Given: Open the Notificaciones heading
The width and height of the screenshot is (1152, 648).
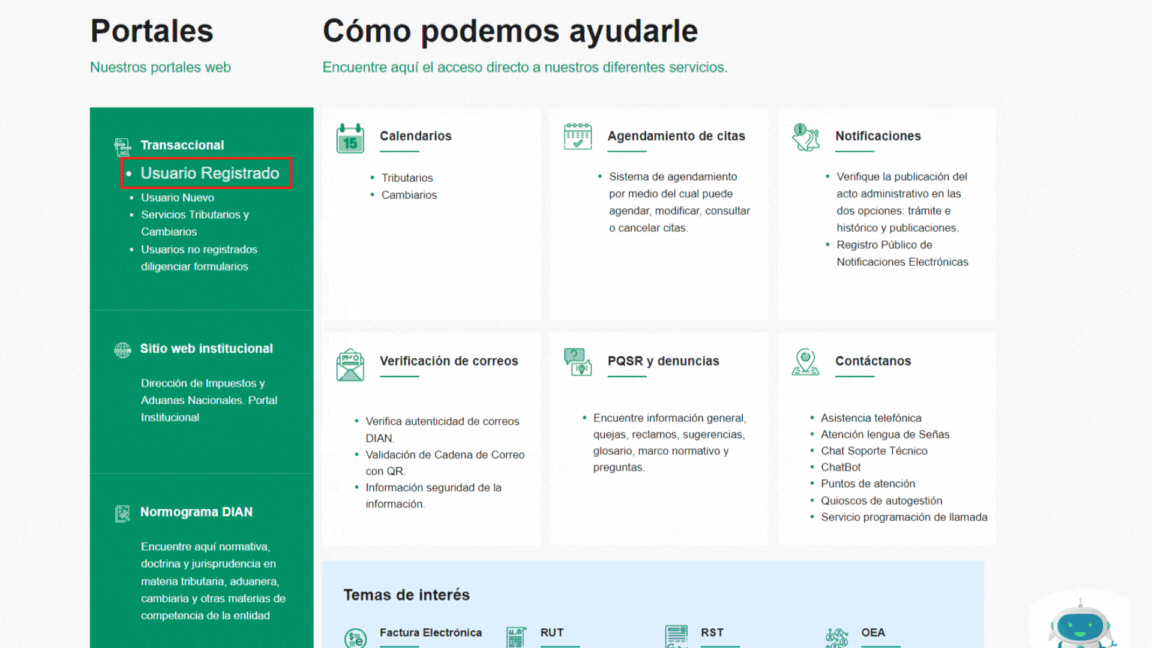Looking at the screenshot, I should pos(878,136).
